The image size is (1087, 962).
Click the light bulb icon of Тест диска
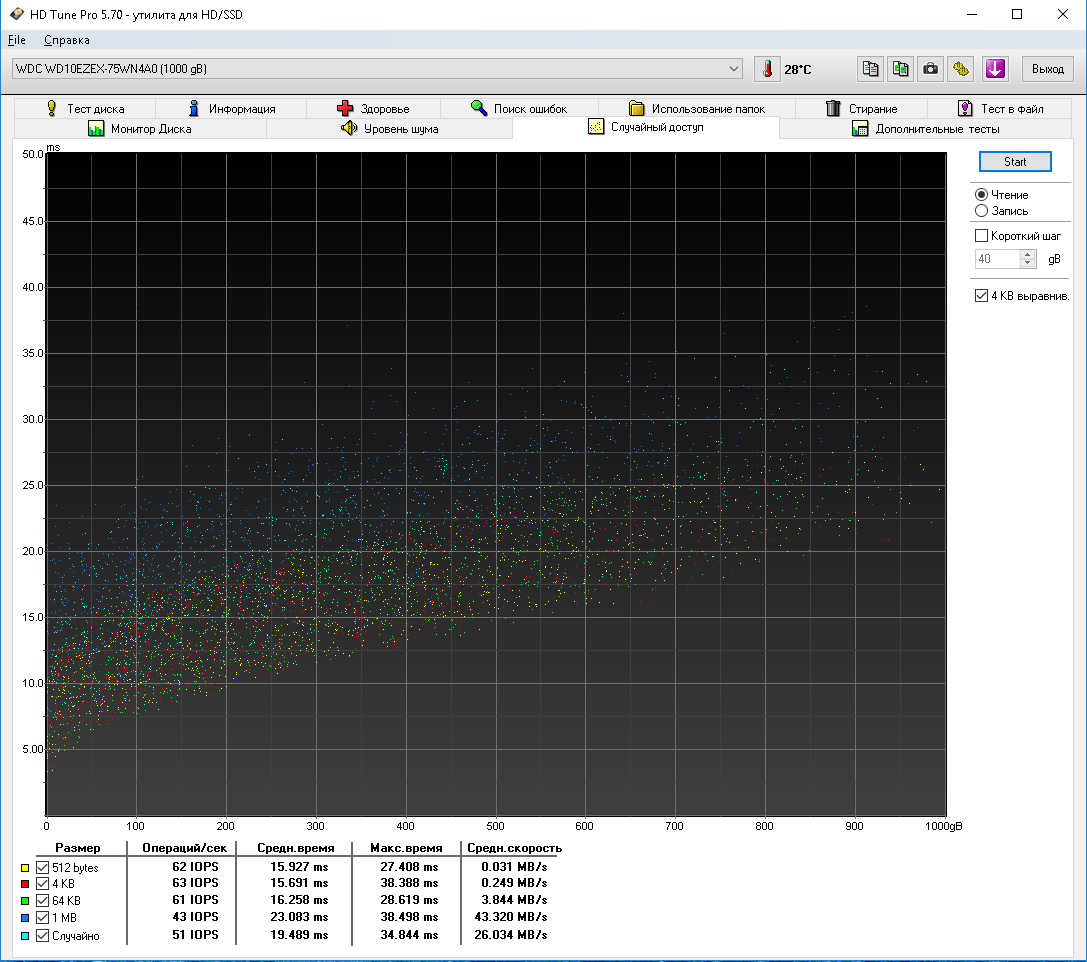click(52, 108)
